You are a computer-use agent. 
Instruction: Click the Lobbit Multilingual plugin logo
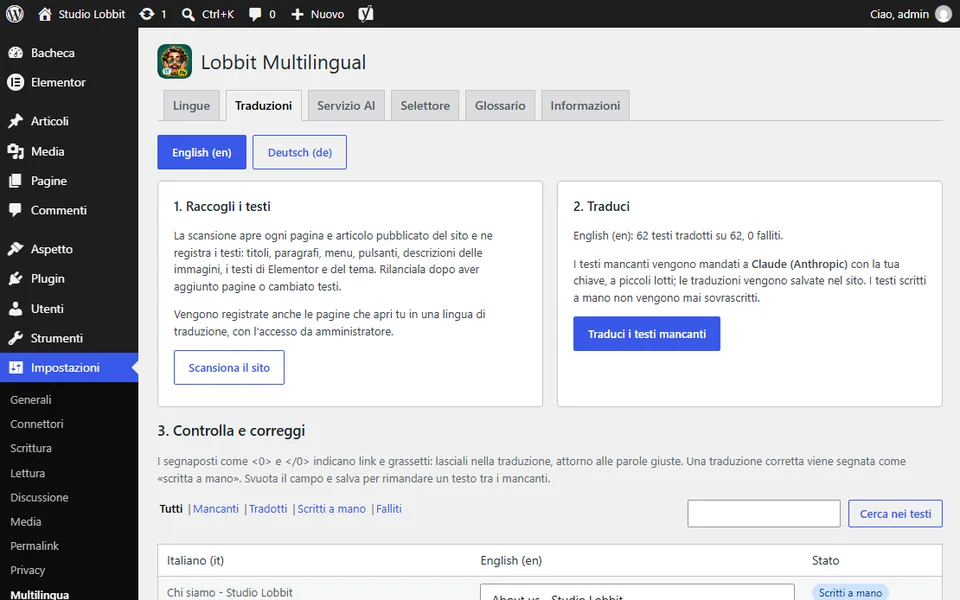point(174,61)
